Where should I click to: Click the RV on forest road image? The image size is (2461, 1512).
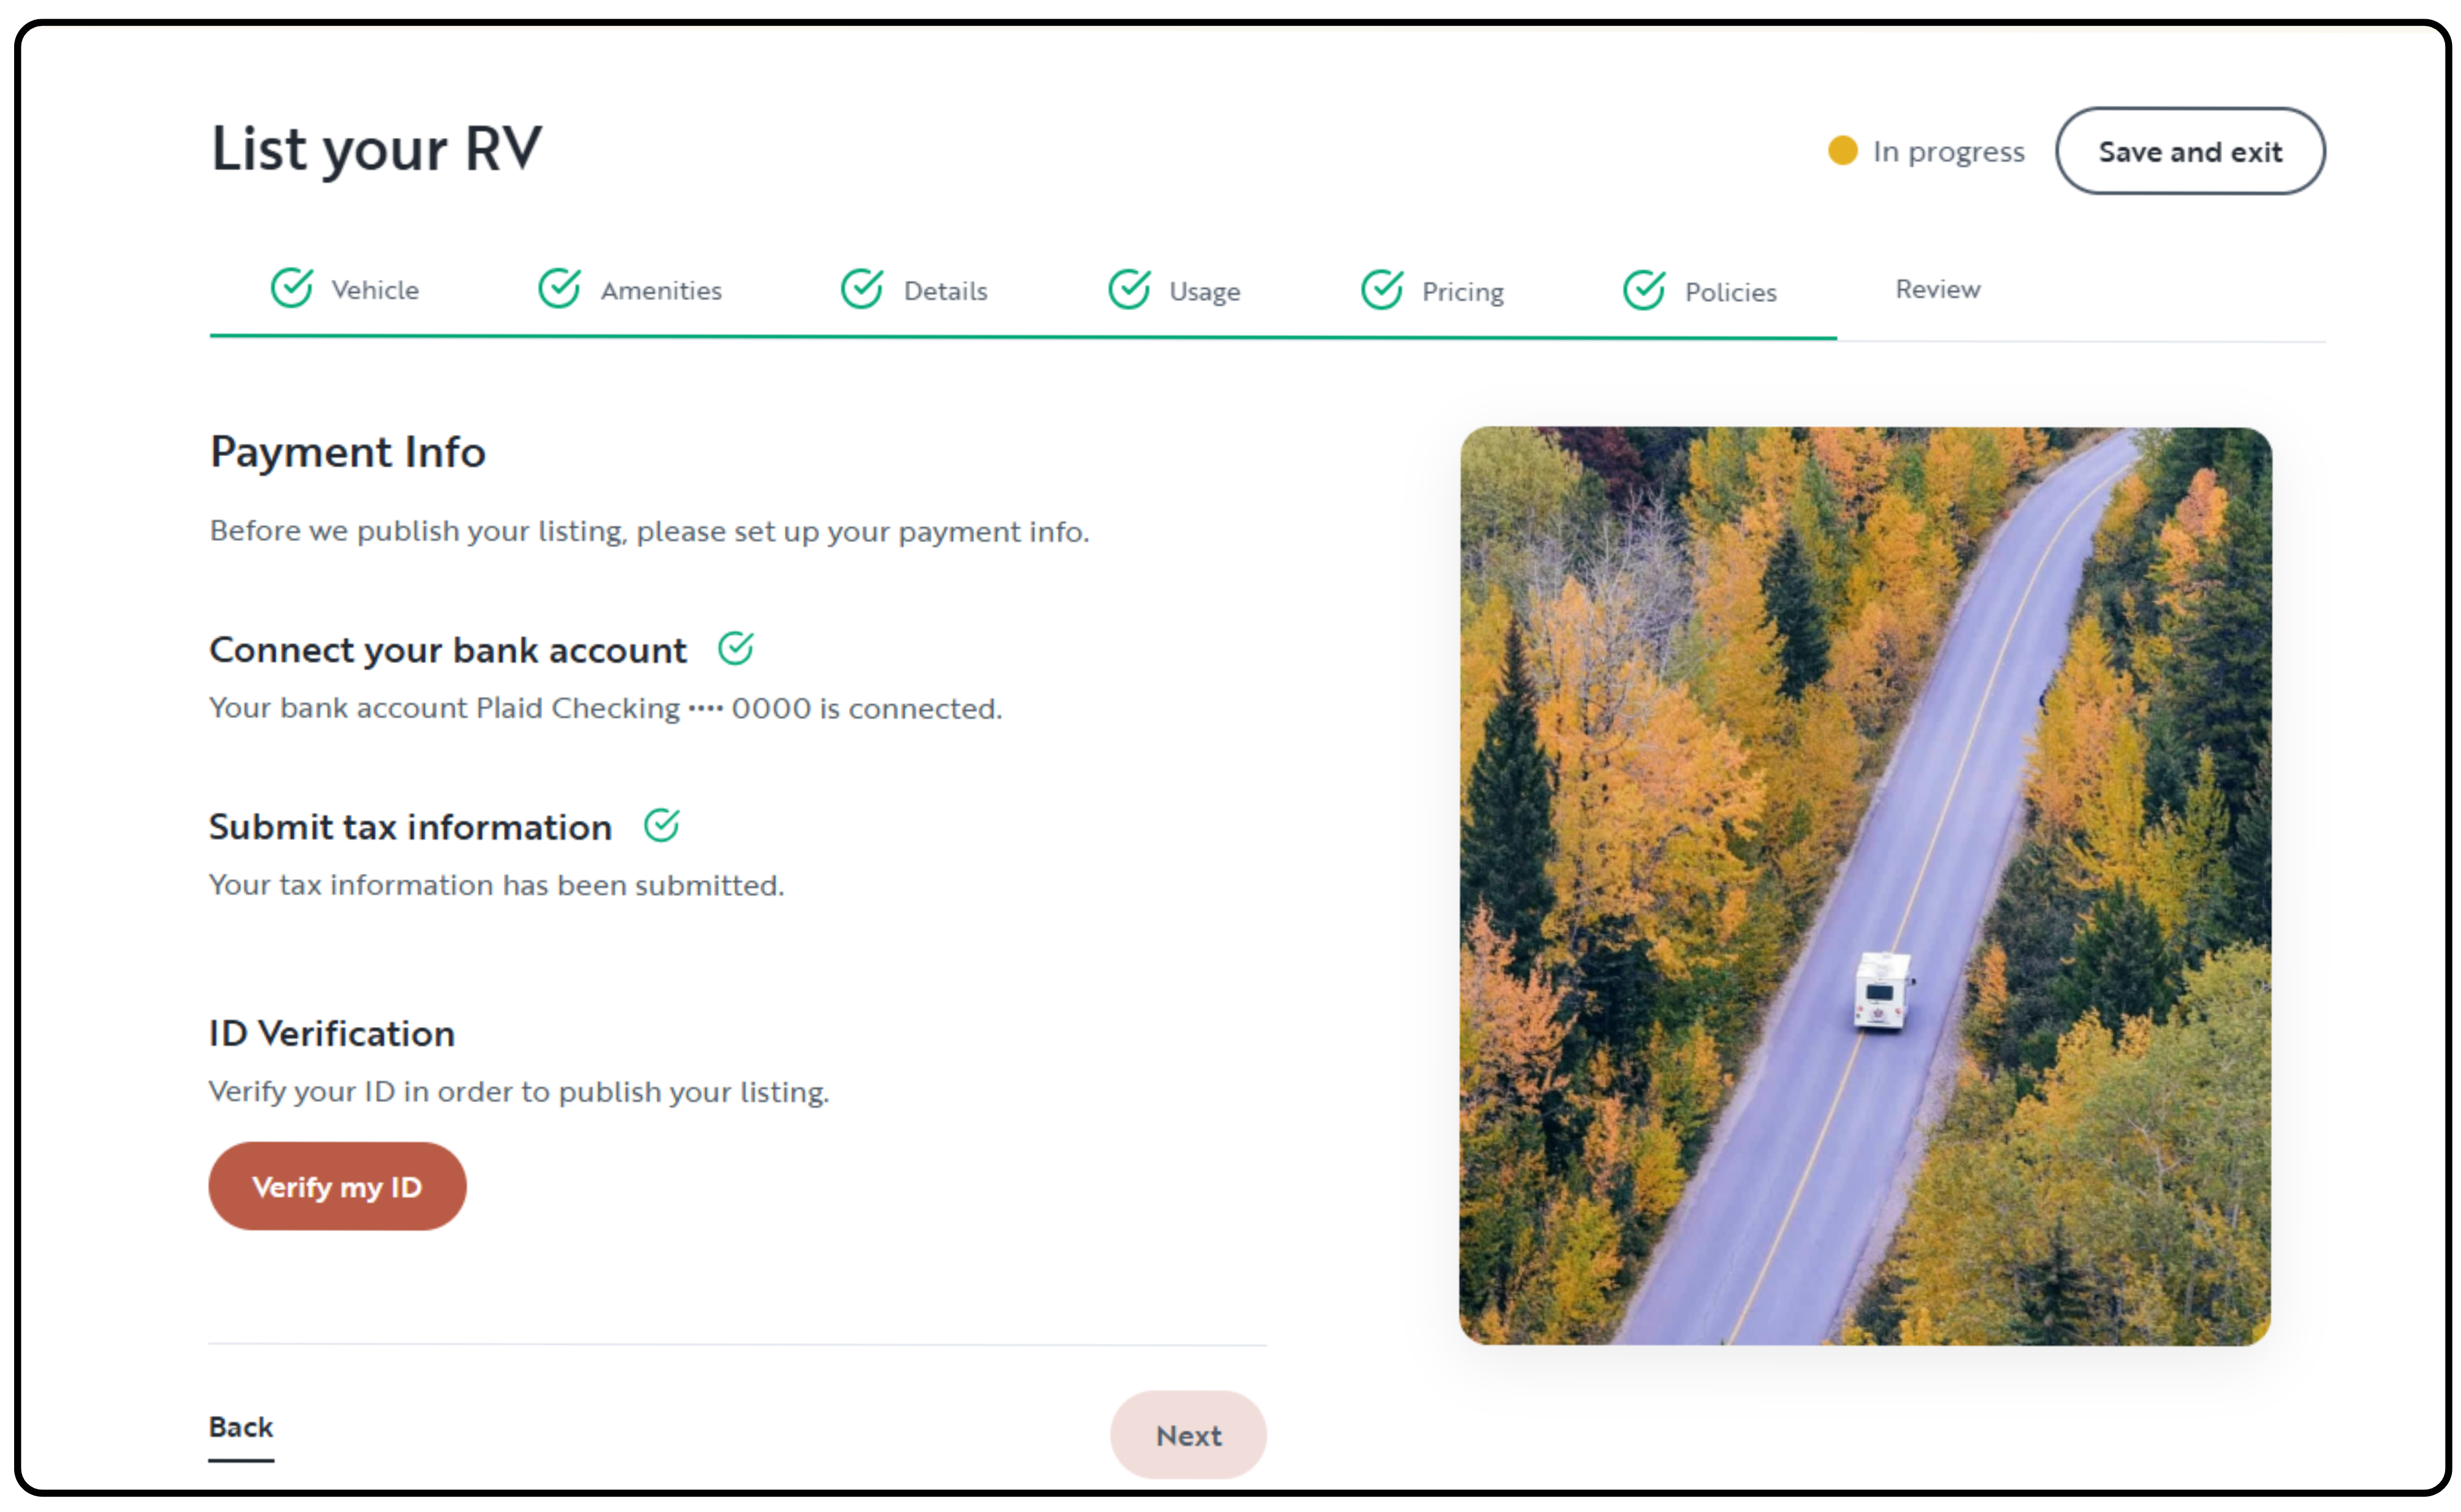coord(1865,886)
